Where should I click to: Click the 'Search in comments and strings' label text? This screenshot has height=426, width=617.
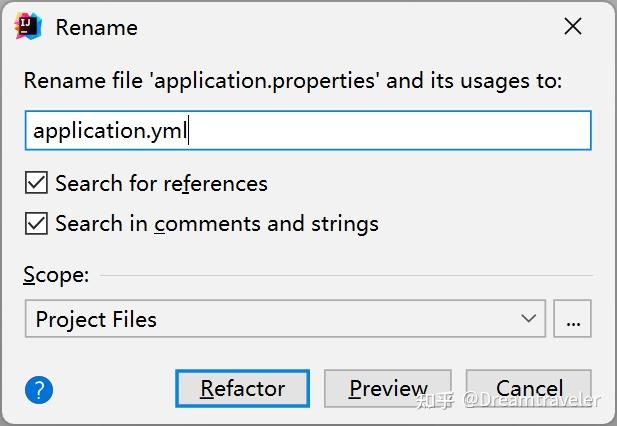216,223
